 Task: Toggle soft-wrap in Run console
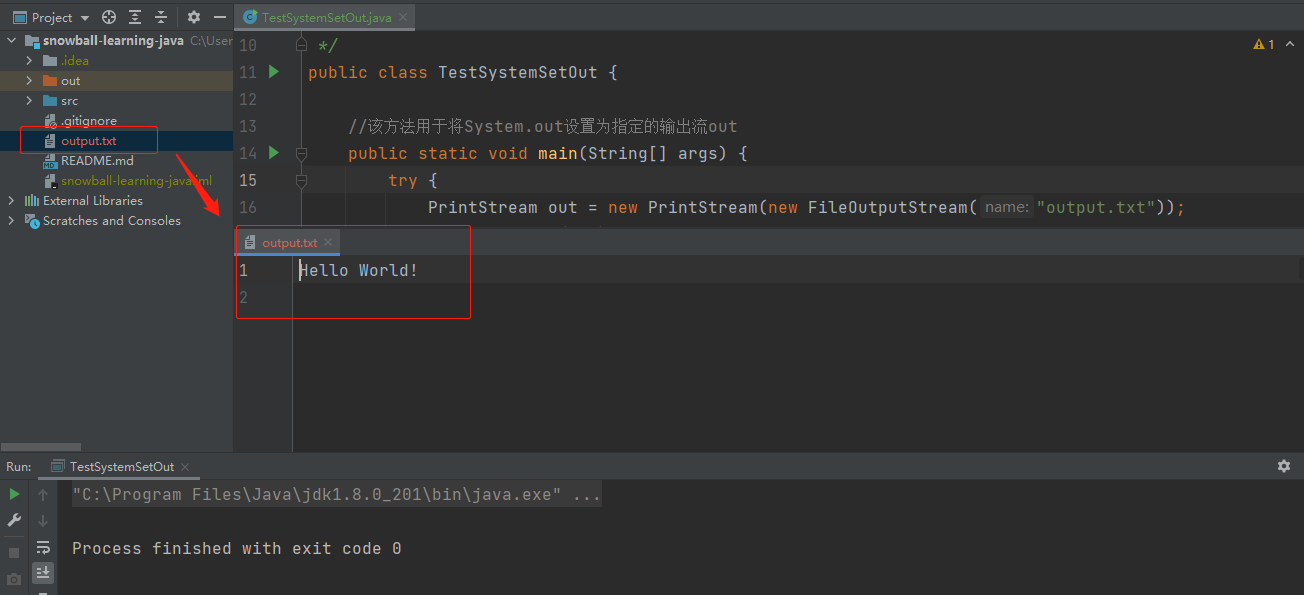point(43,547)
